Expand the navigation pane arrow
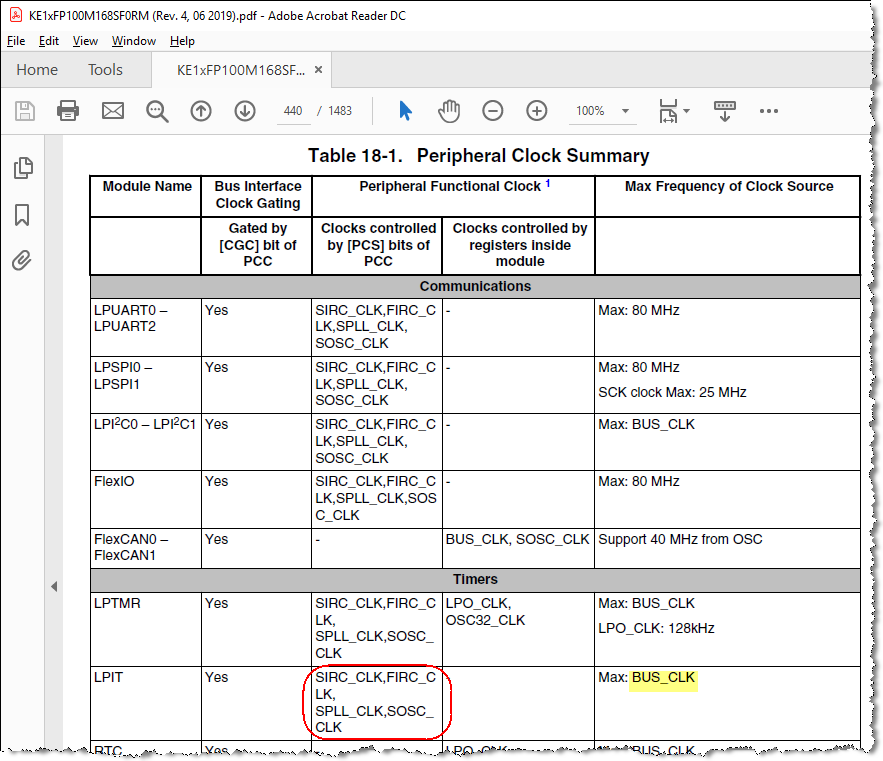 (54, 586)
